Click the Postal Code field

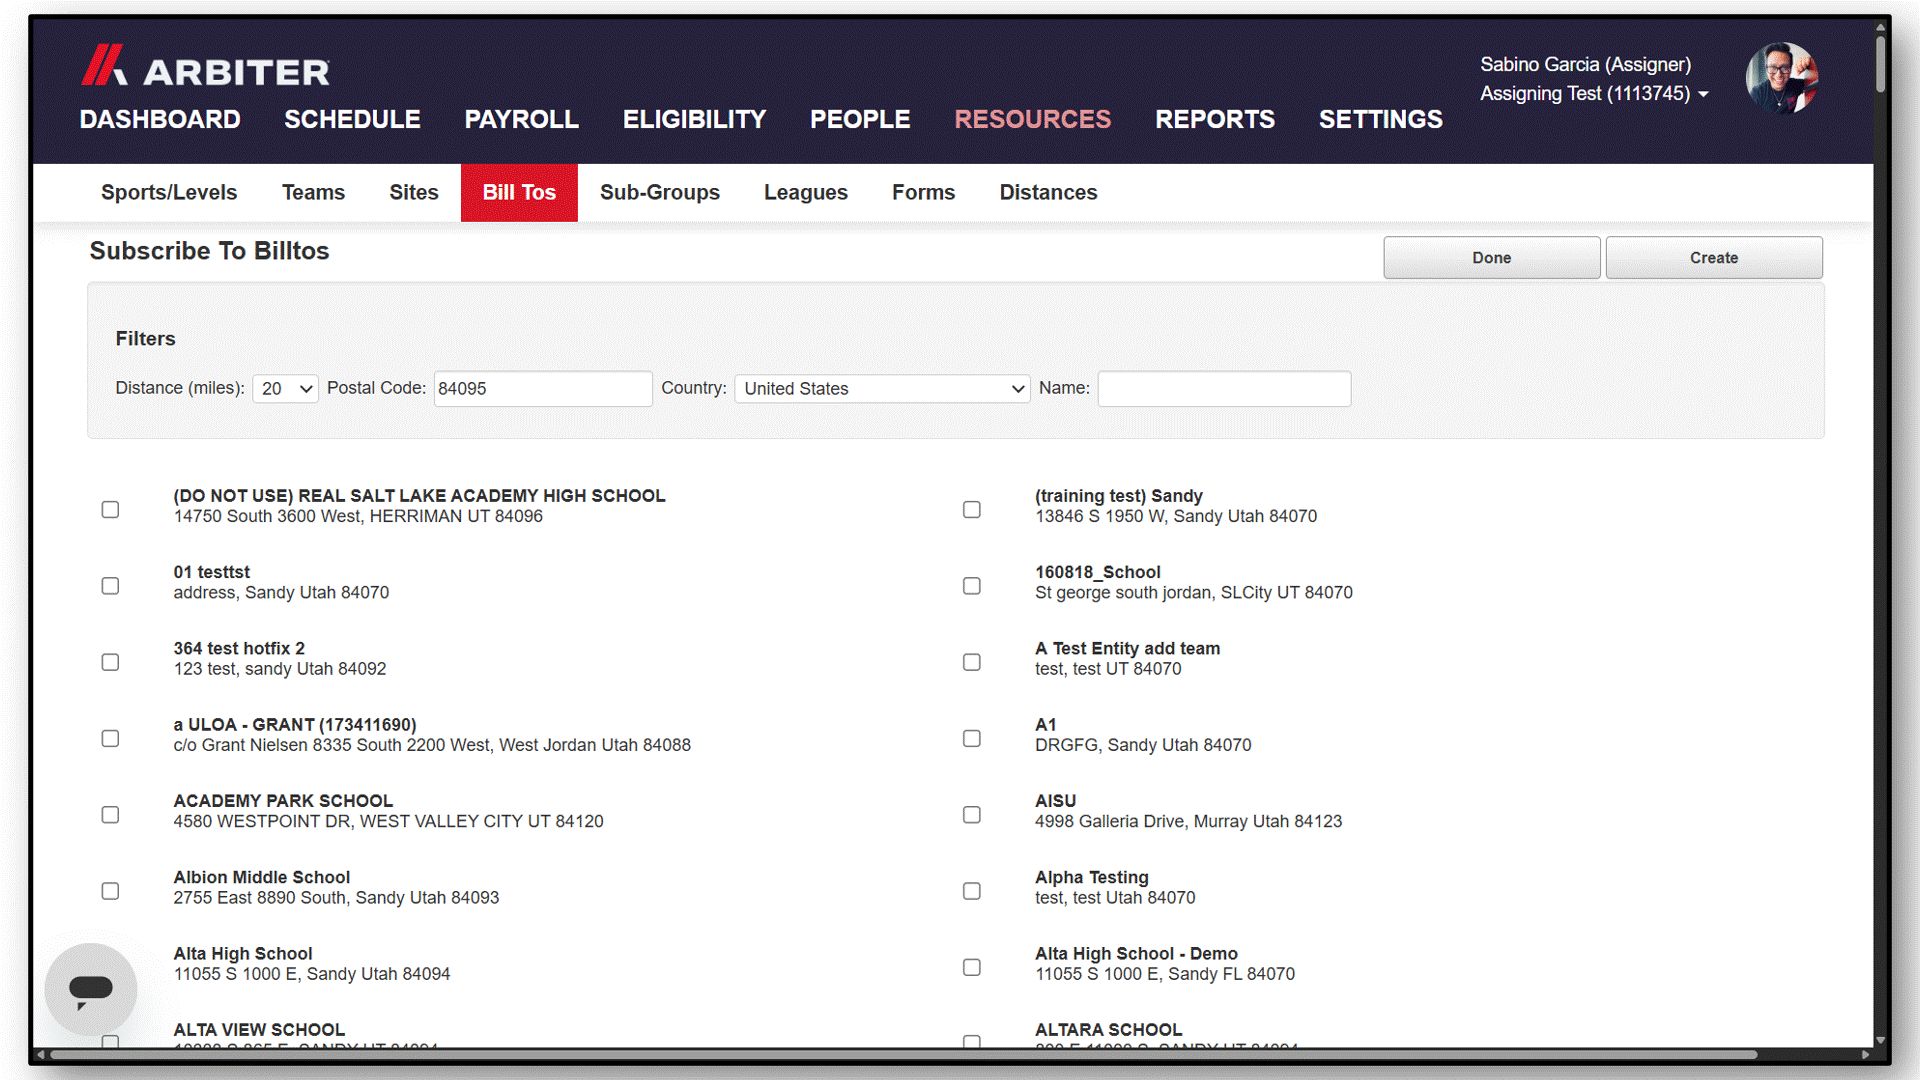[543, 388]
